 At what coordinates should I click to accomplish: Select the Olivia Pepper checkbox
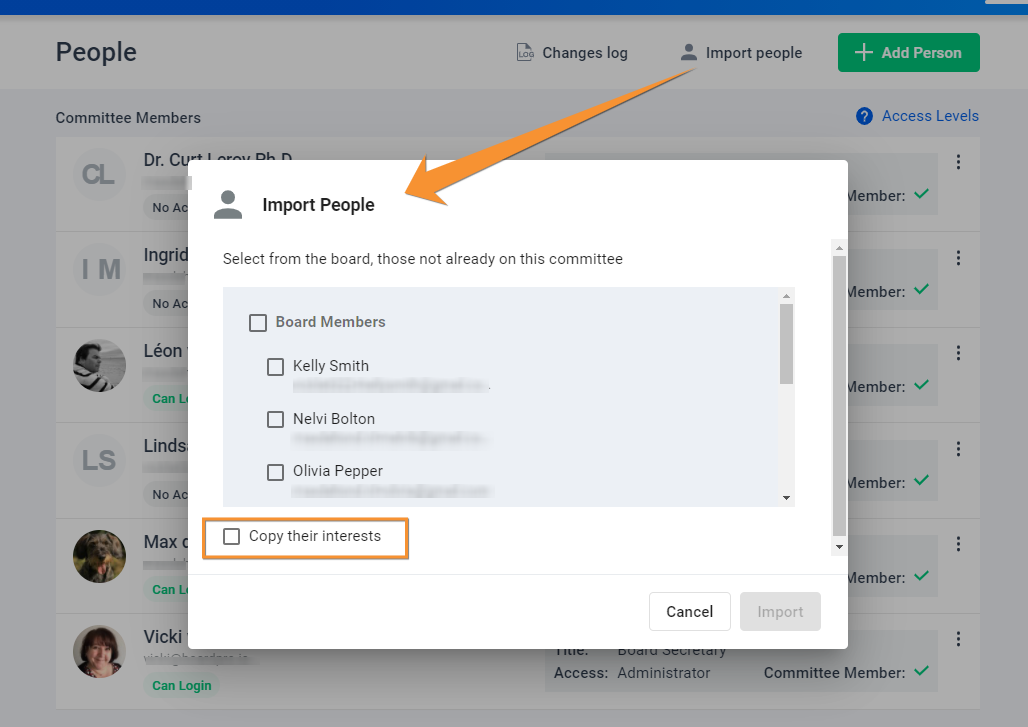pyautogui.click(x=276, y=472)
